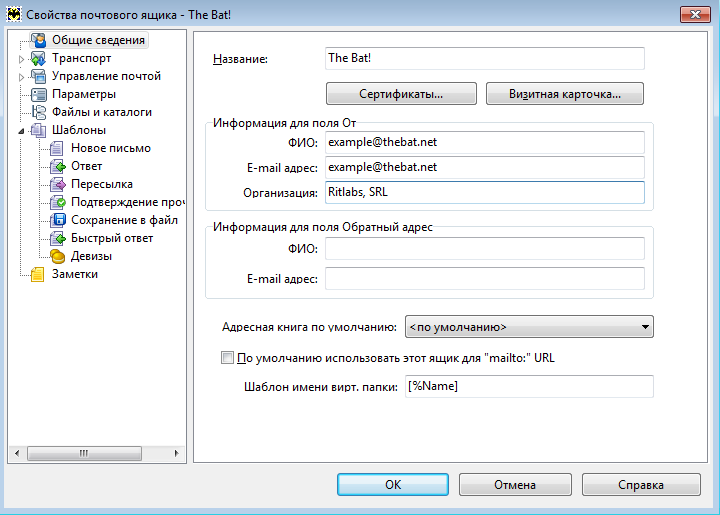Select the Девизы item

click(x=91, y=256)
